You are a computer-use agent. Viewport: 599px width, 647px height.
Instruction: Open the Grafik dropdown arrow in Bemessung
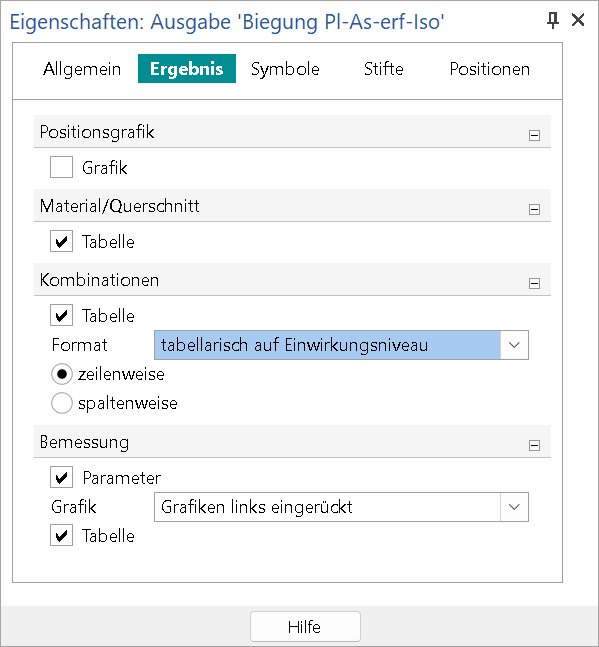point(514,507)
